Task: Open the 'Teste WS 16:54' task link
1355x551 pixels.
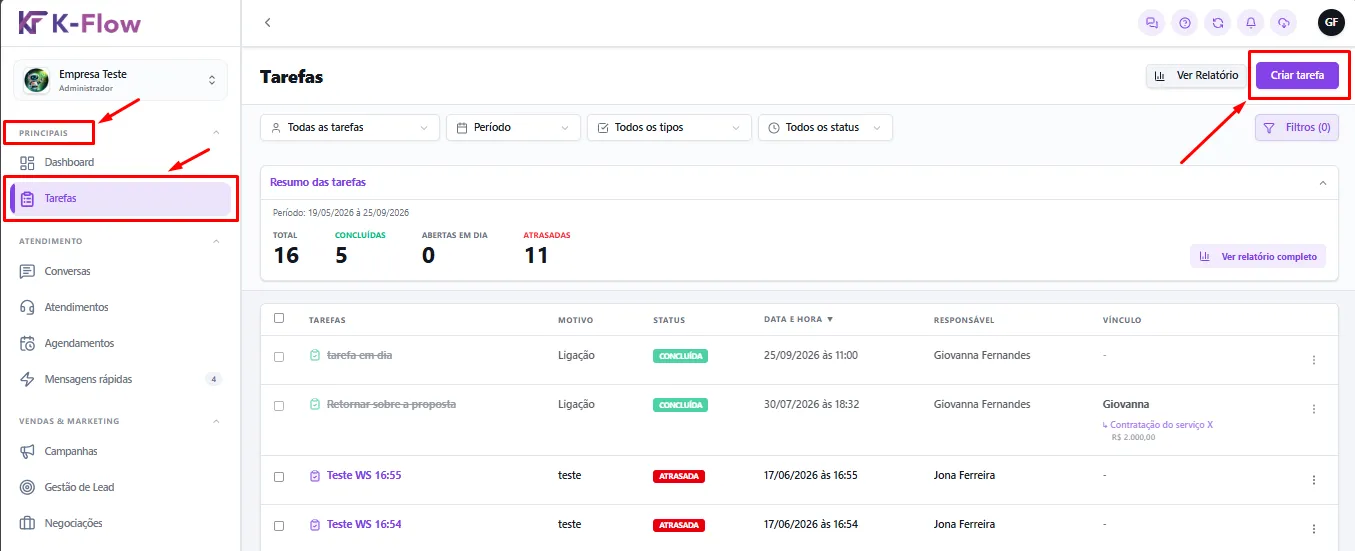Action: pyautogui.click(x=364, y=524)
